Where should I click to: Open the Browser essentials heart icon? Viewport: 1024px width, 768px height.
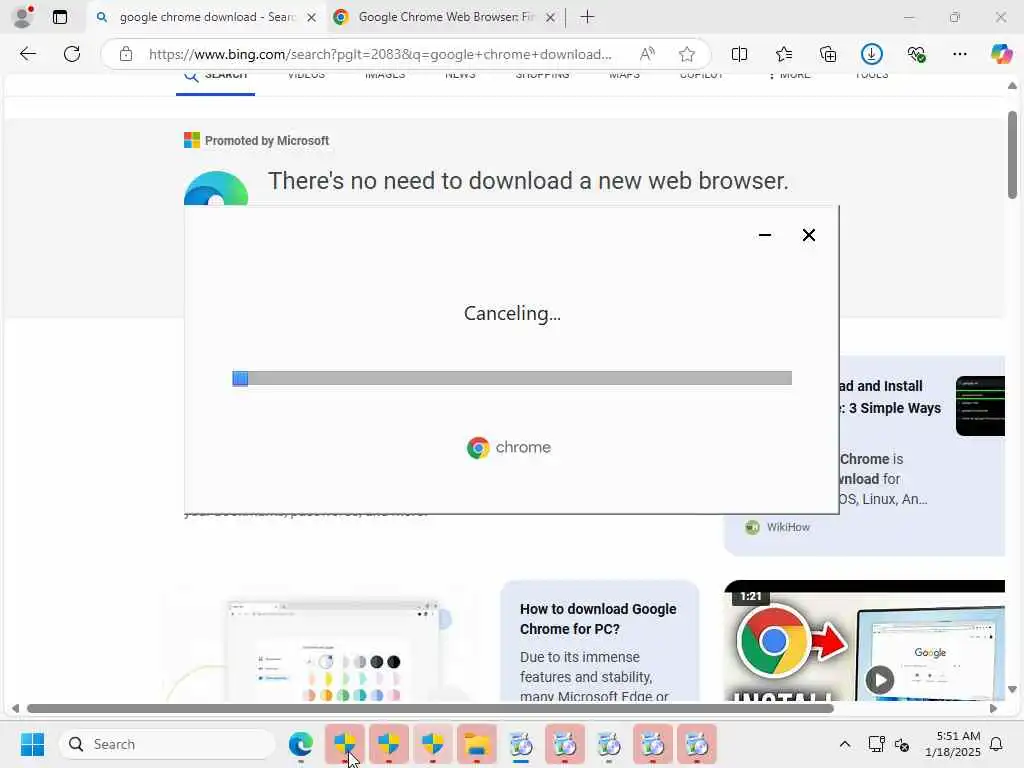916,54
